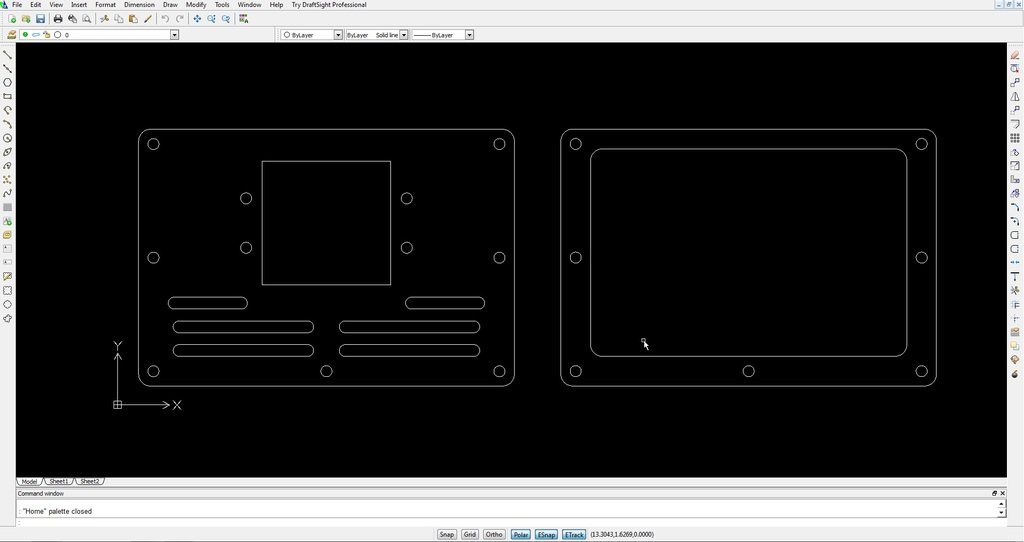
Task: Toggle ESnap in status bar
Action: coord(546,534)
